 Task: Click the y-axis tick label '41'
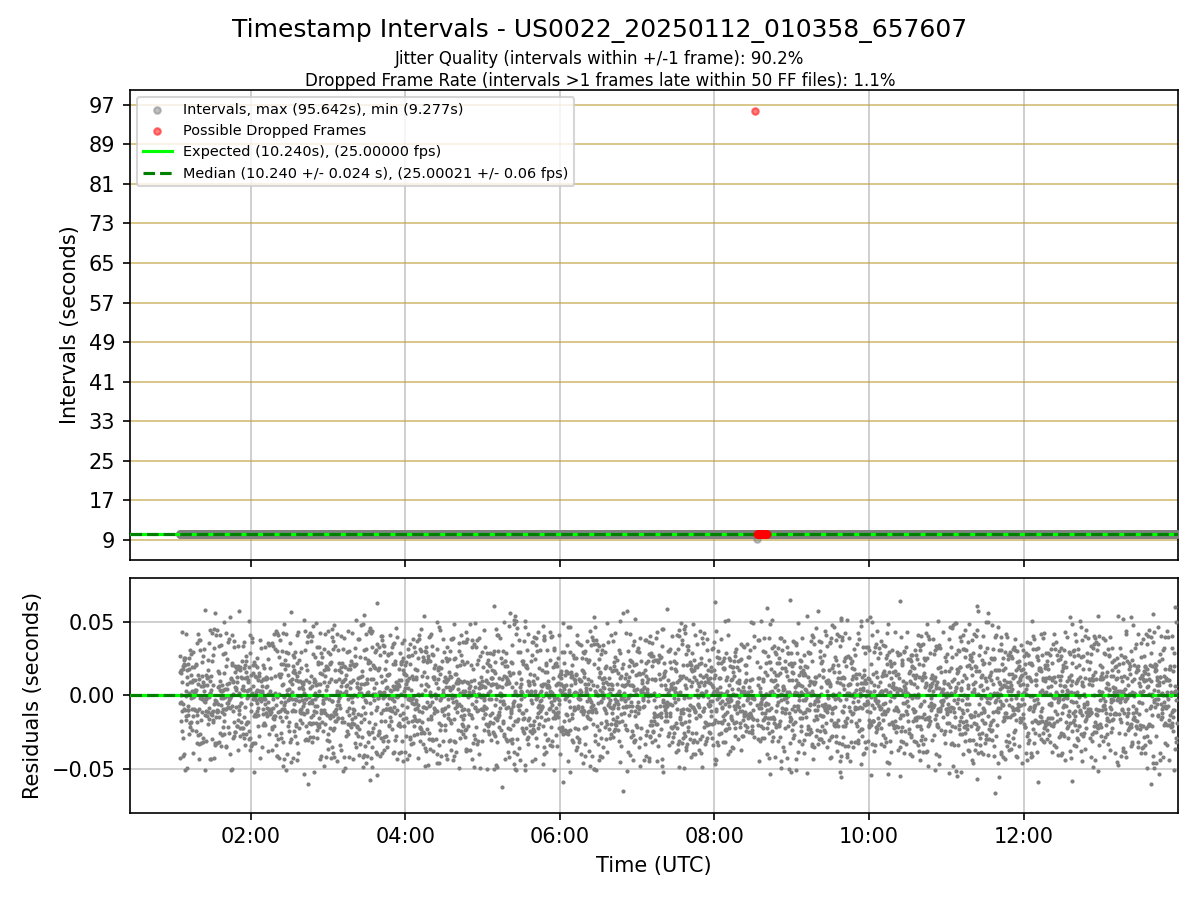pyautogui.click(x=102, y=382)
